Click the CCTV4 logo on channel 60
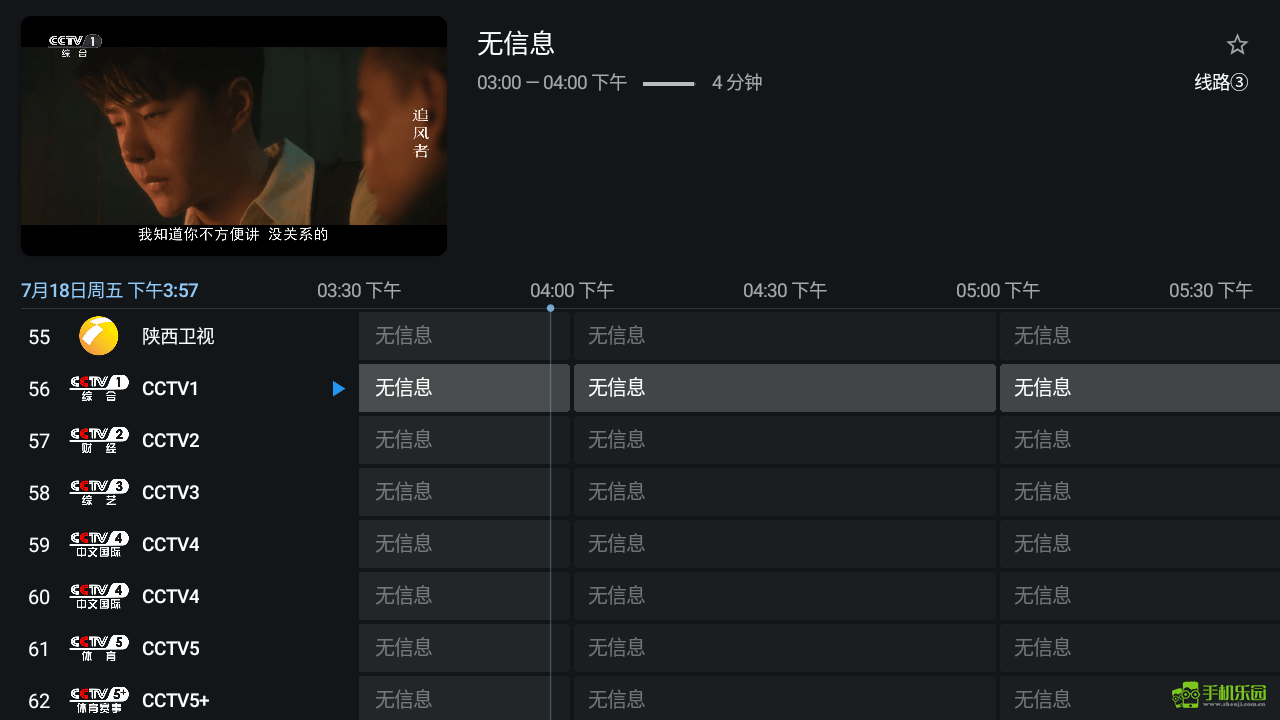The width and height of the screenshot is (1280, 720). pyautogui.click(x=99, y=596)
